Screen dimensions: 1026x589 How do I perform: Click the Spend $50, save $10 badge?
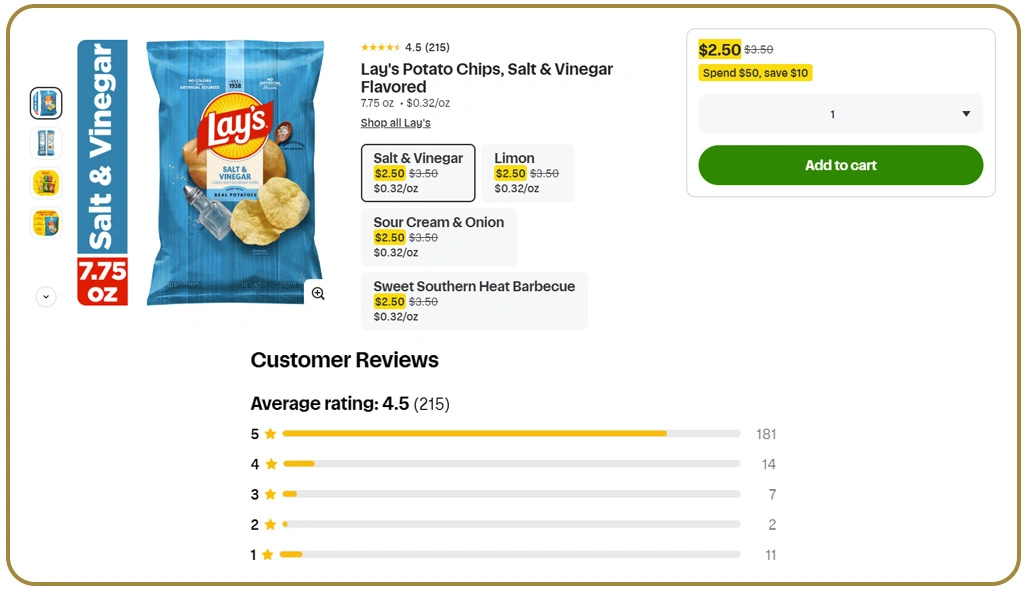coord(755,73)
